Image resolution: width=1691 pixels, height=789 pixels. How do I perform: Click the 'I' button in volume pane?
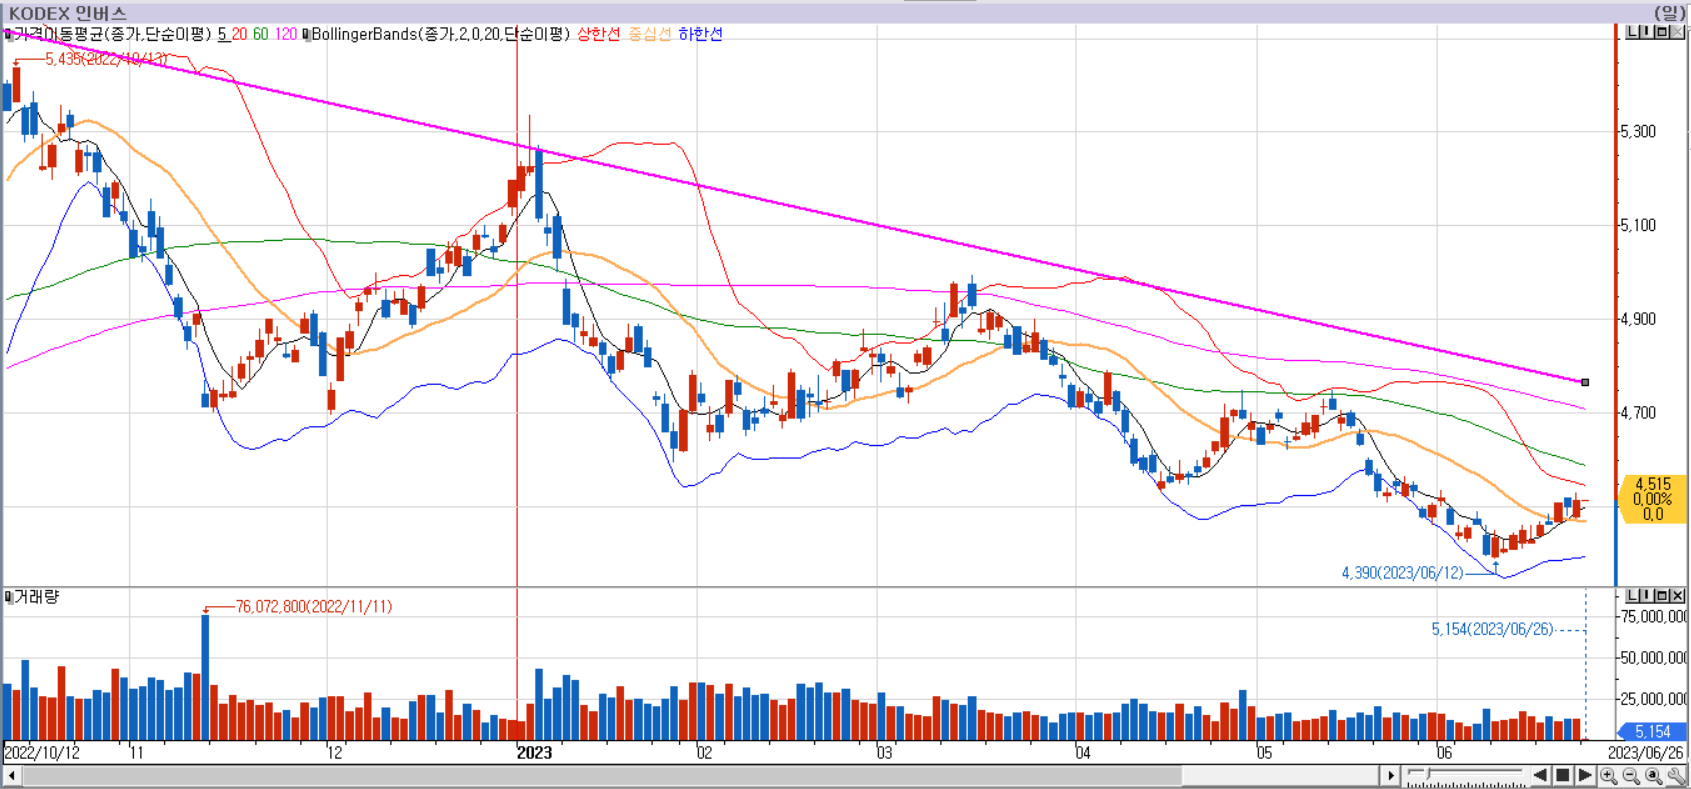[x=1646, y=596]
